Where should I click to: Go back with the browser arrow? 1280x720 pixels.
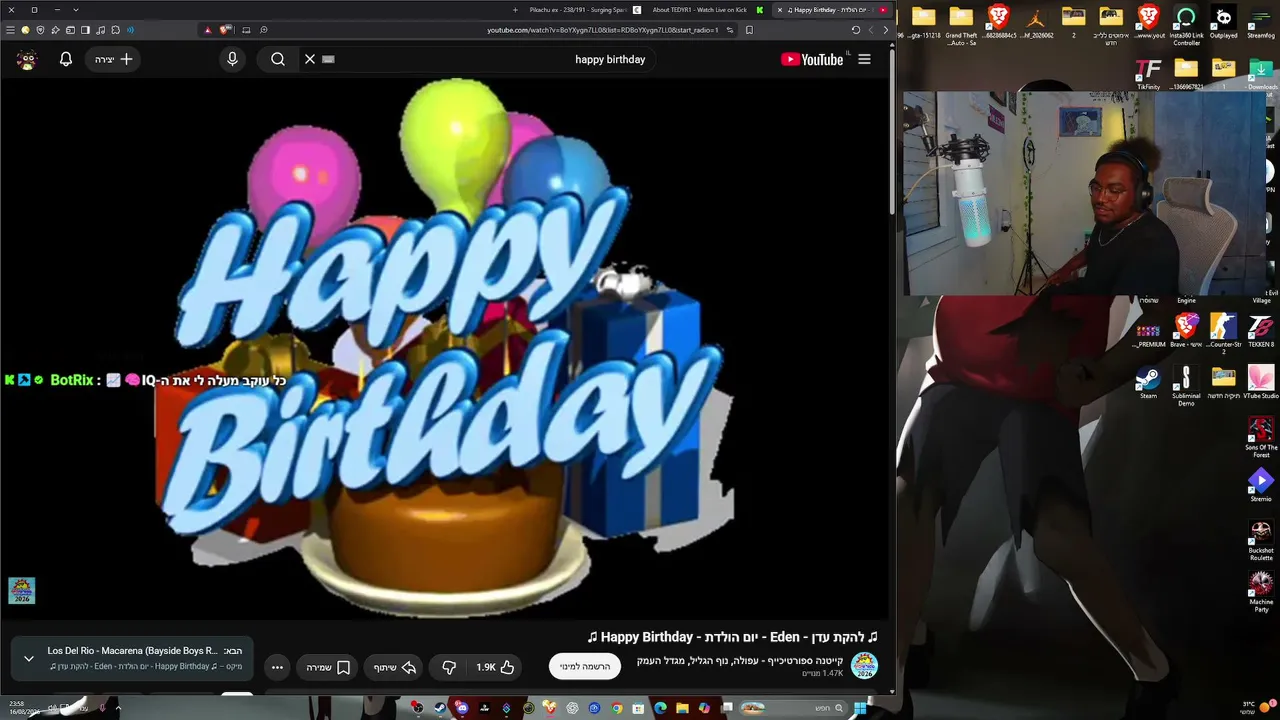[x=886, y=30]
